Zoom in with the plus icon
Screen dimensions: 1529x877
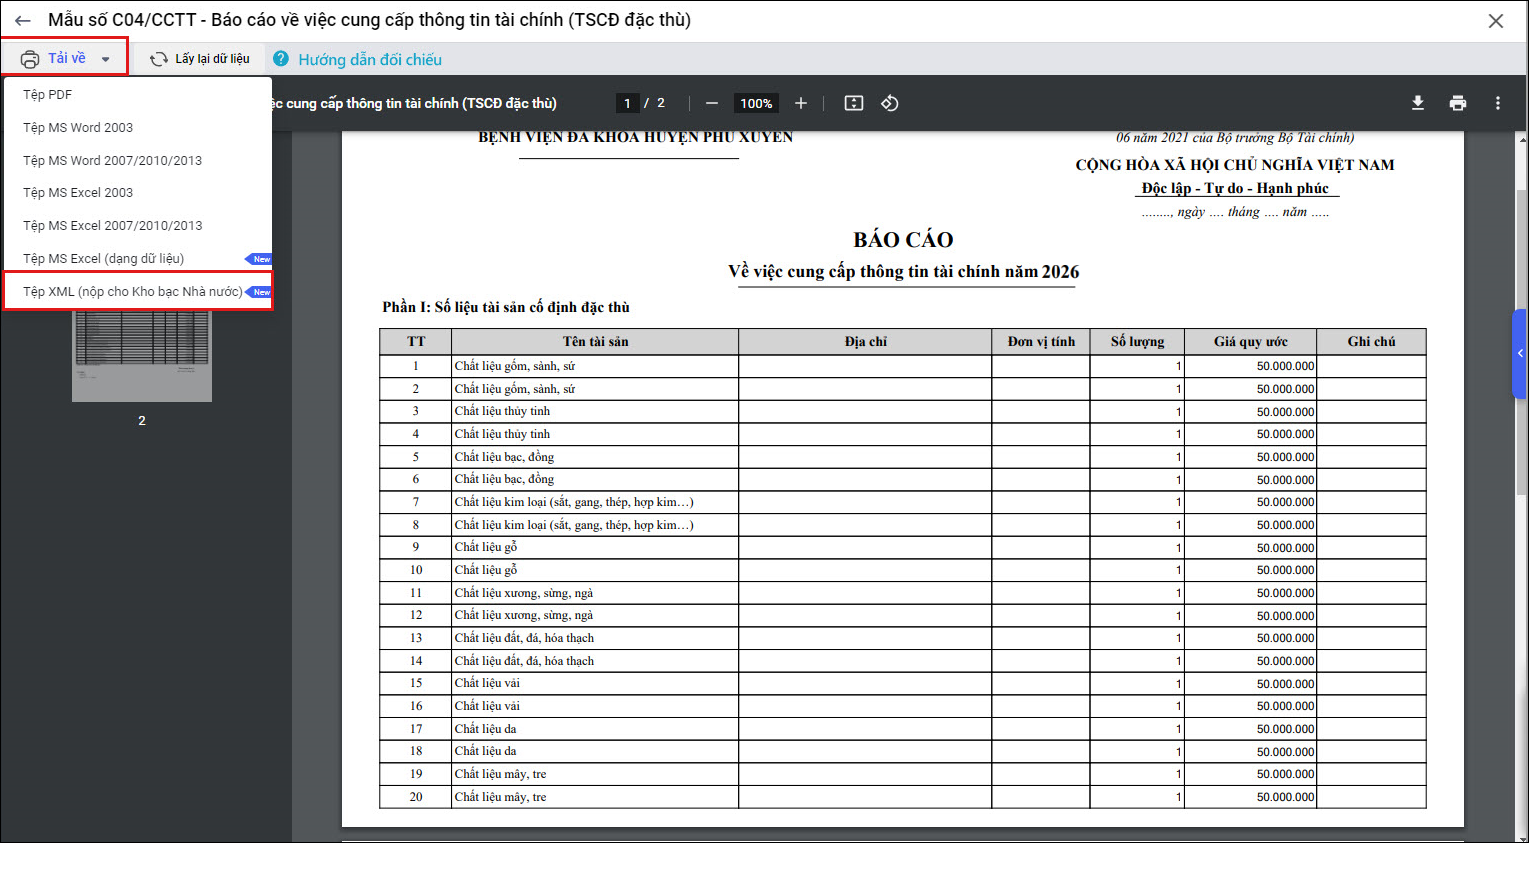800,103
